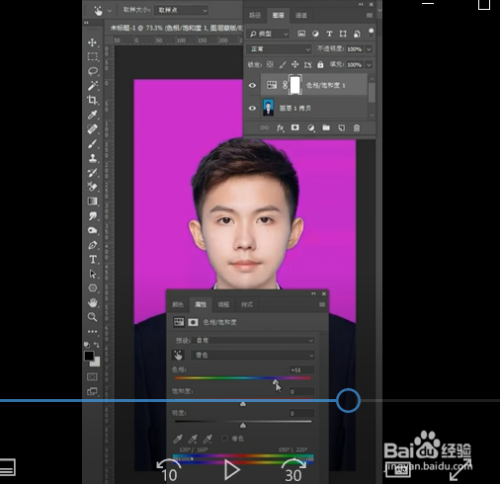Enable the Colorize checkbox
The height and width of the screenshot is (484, 500).
pyautogui.click(x=225, y=438)
